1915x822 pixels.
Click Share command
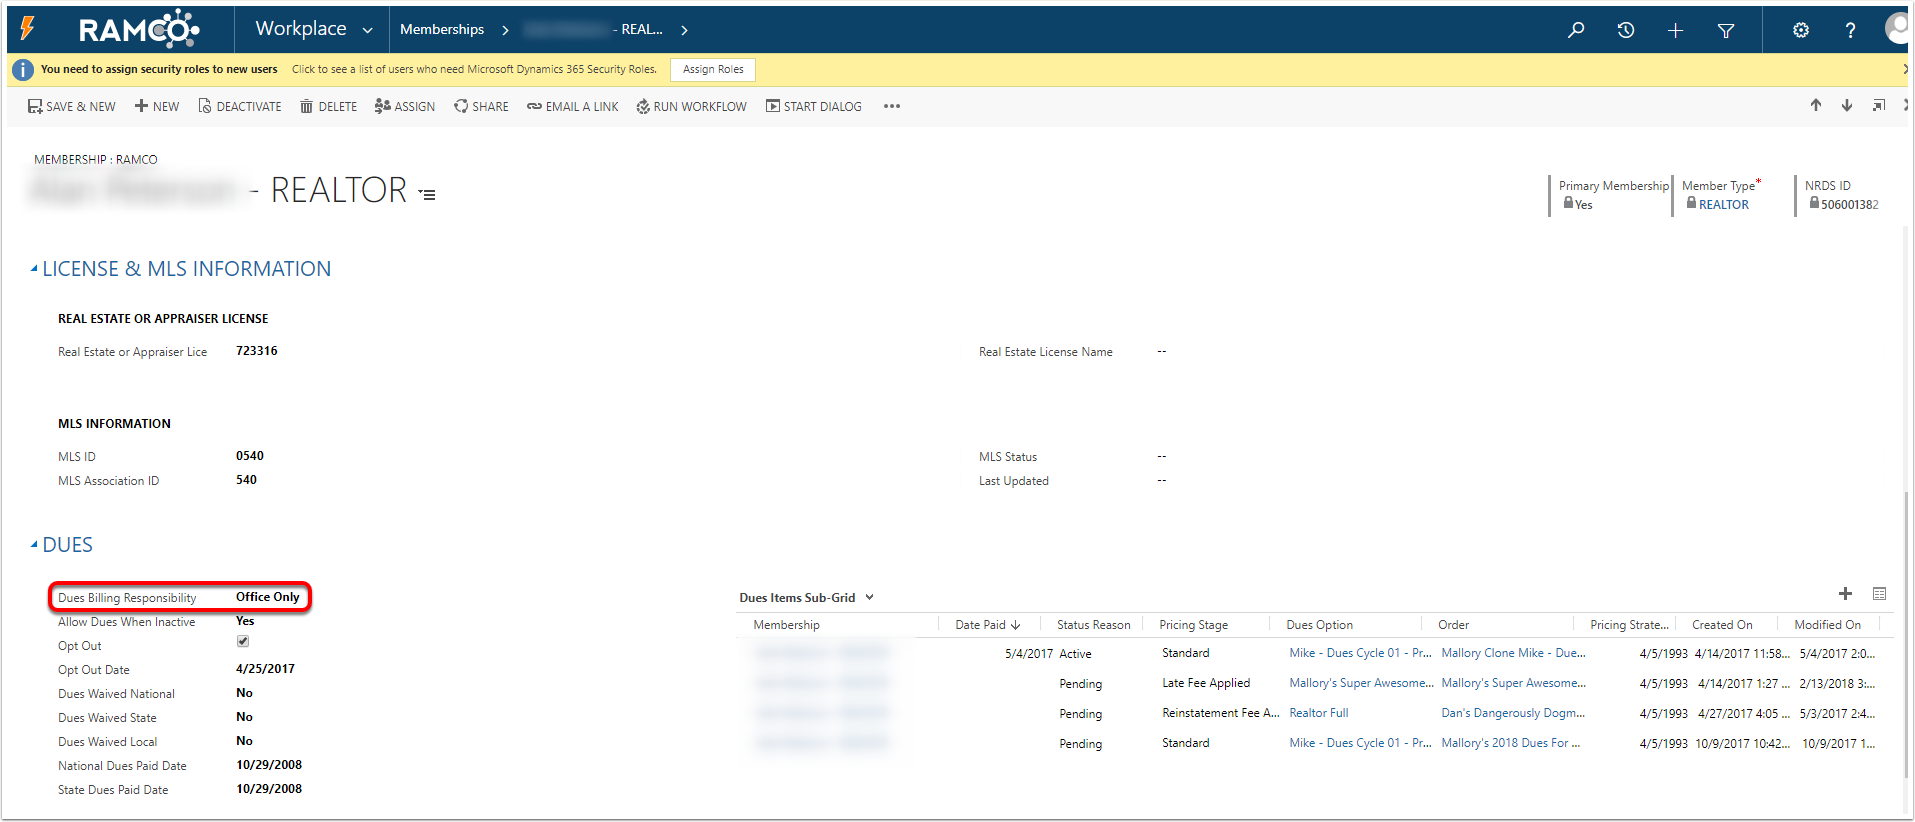481,106
